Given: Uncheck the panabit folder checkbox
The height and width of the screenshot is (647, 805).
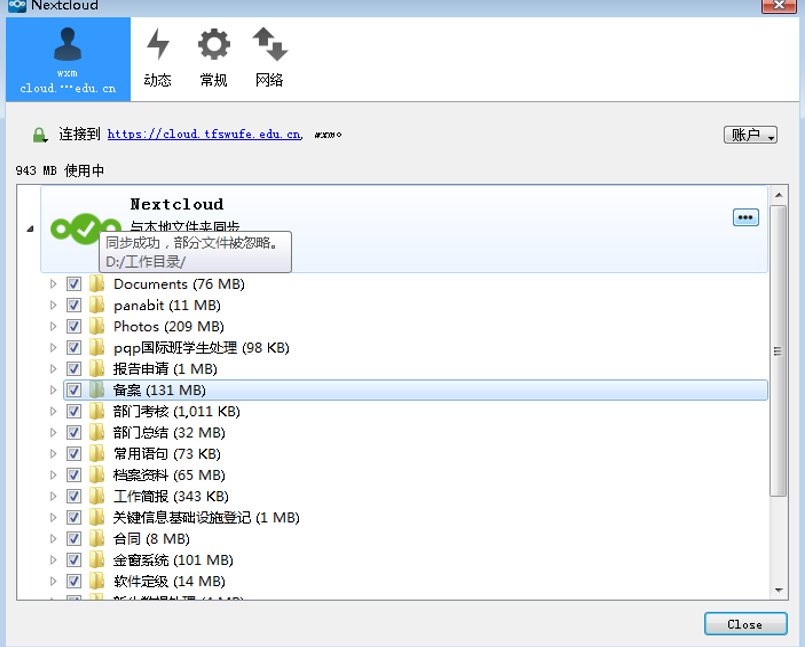Looking at the screenshot, I should (74, 305).
